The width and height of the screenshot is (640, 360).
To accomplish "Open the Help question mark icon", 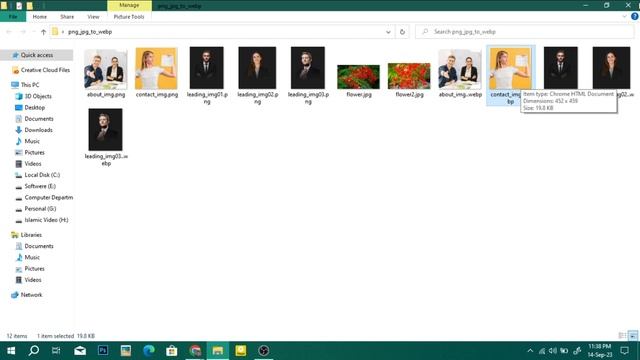I will 635,17.
